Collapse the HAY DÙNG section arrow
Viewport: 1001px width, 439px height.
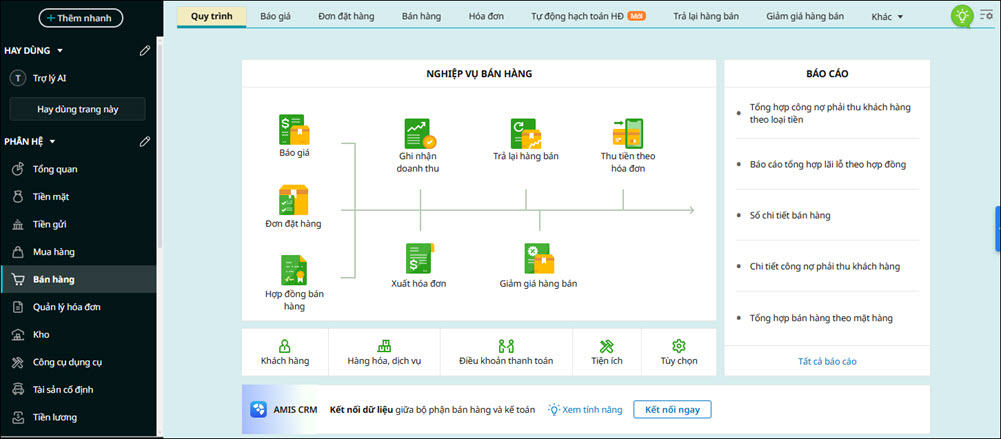pos(60,50)
